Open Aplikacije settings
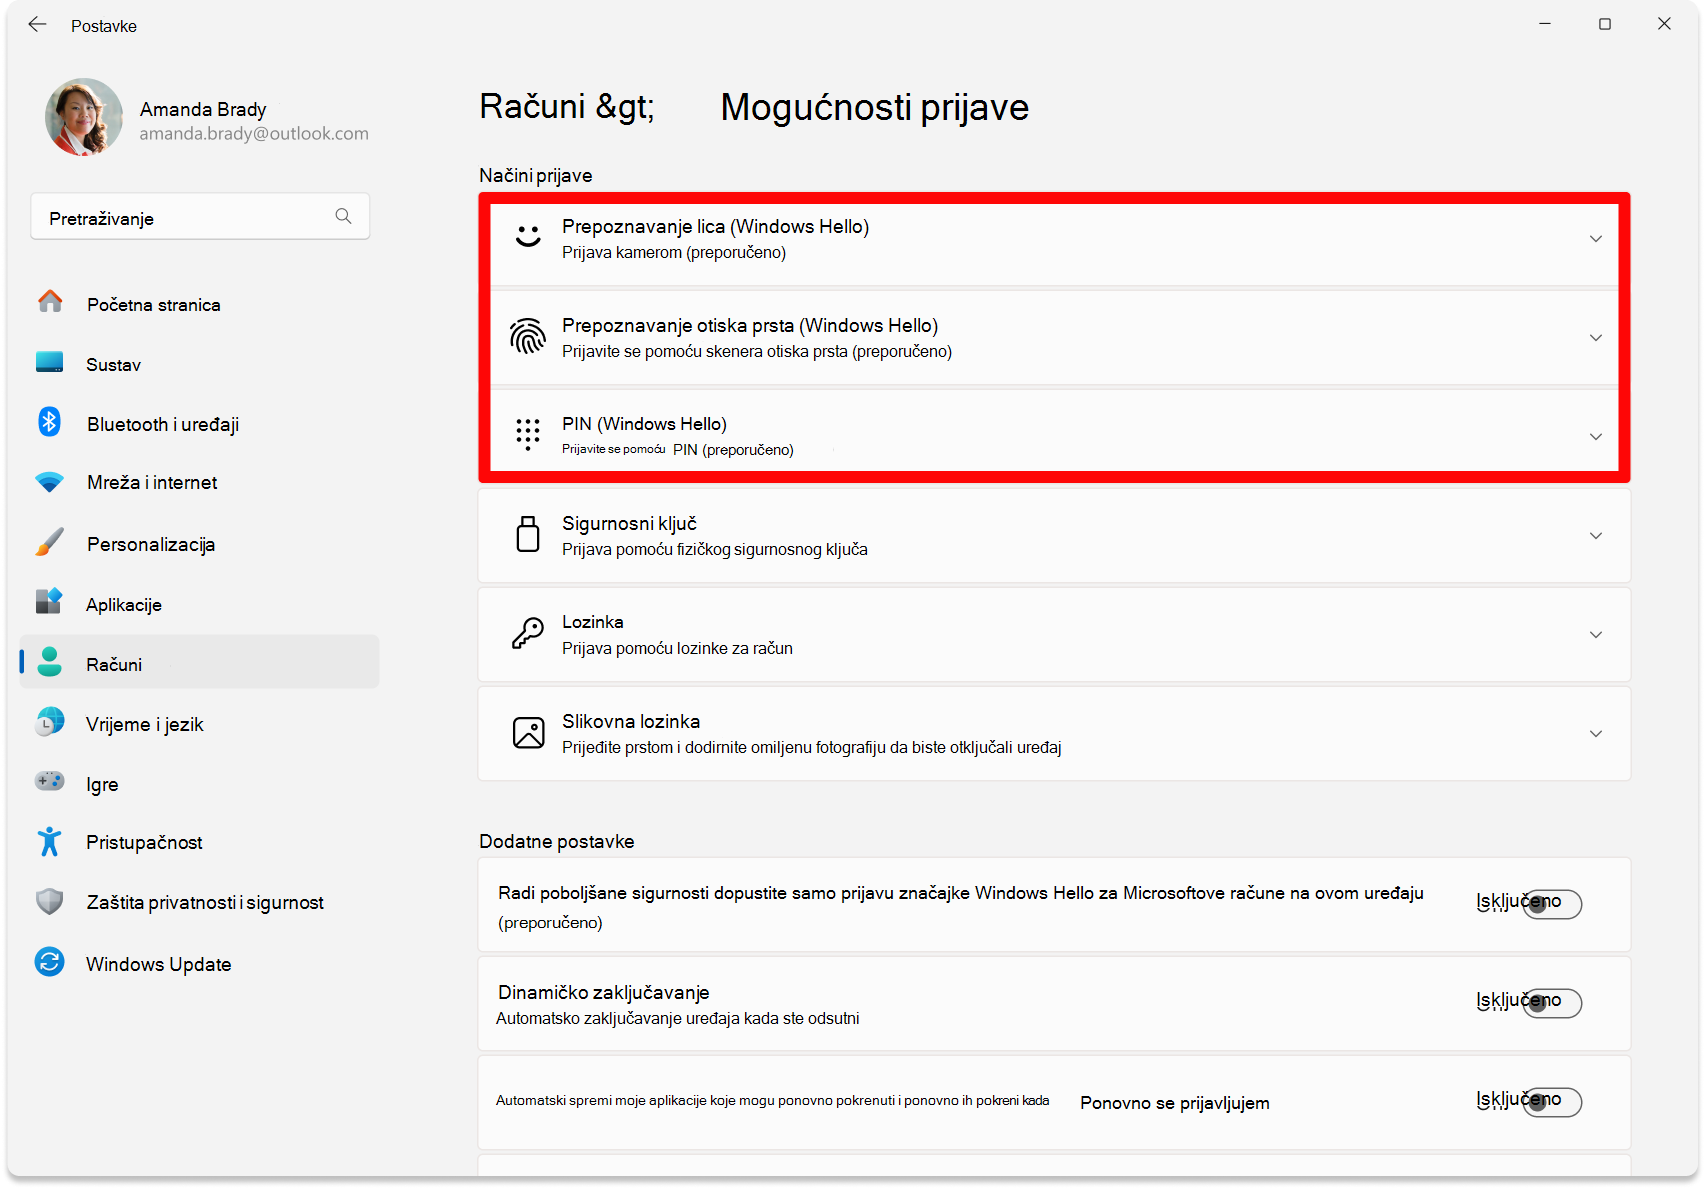 click(200, 604)
